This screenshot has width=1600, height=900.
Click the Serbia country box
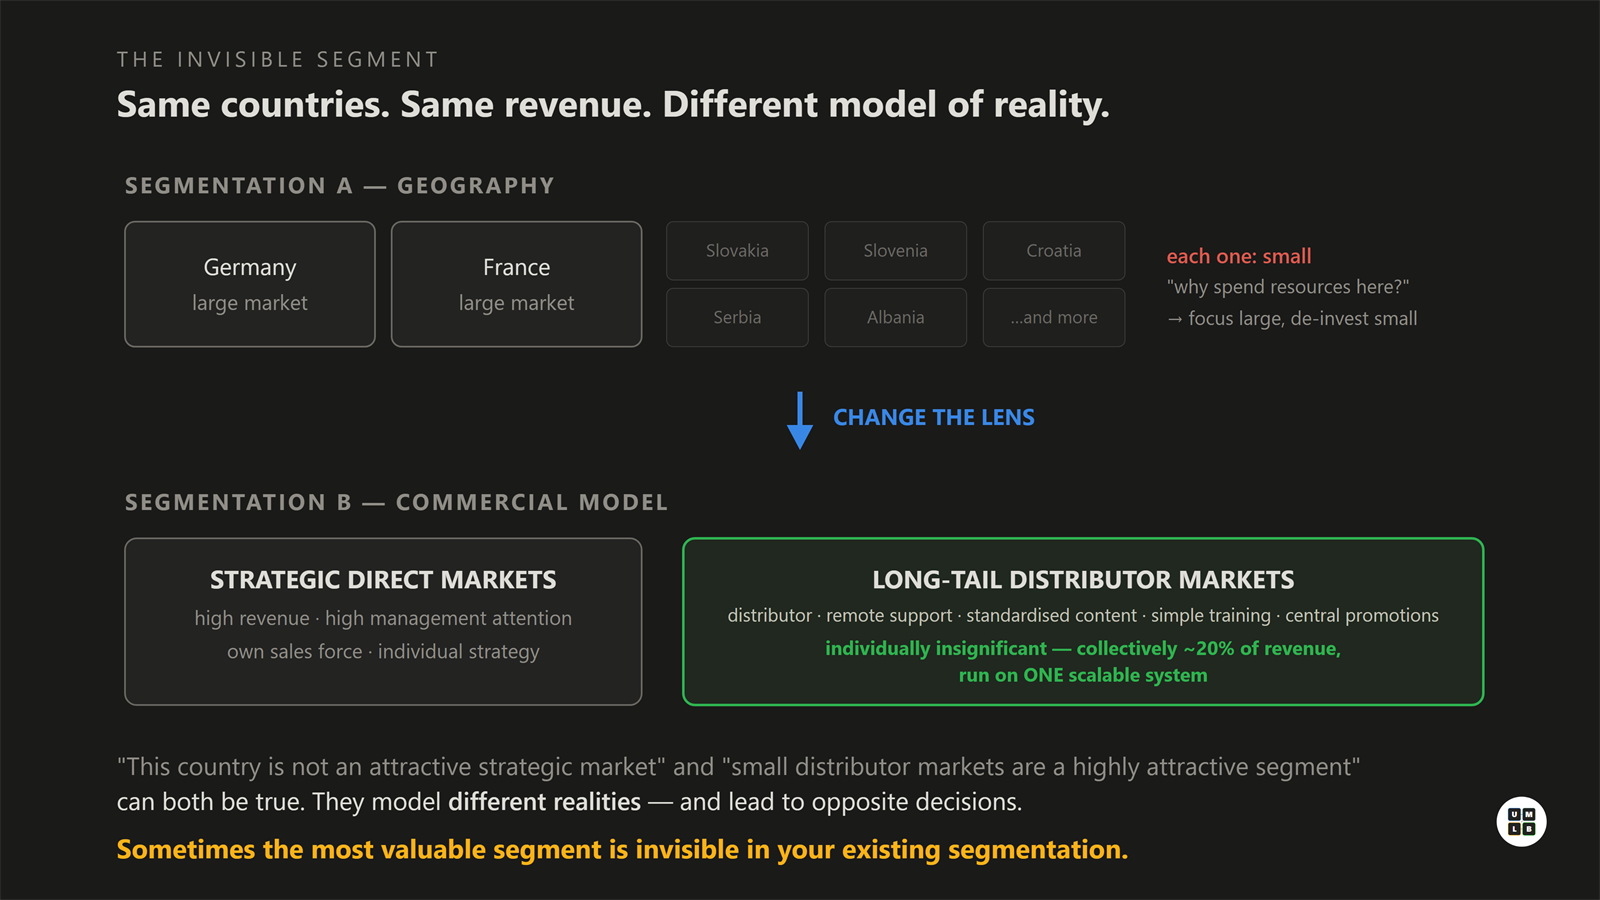click(737, 317)
